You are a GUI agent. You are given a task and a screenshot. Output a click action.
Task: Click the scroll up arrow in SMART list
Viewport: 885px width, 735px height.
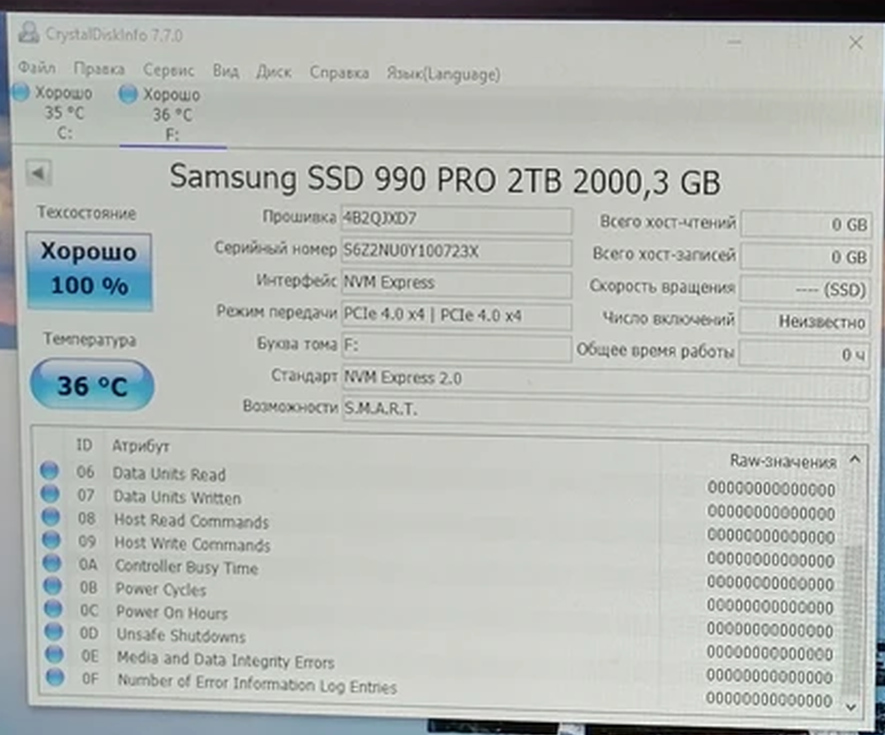[x=855, y=460]
